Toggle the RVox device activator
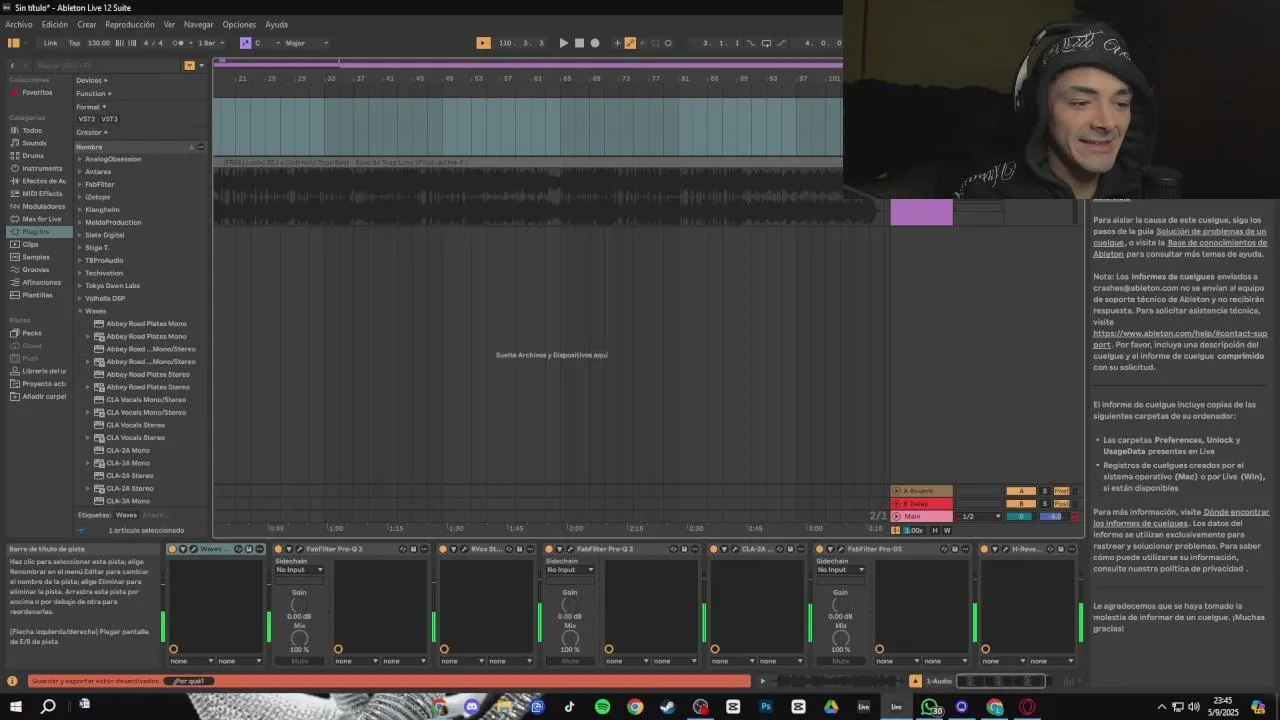This screenshot has height=720, width=1280. click(x=443, y=549)
